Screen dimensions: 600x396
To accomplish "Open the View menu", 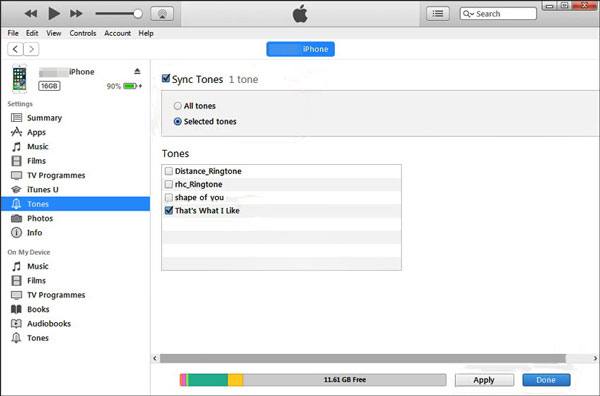I will [x=54, y=33].
